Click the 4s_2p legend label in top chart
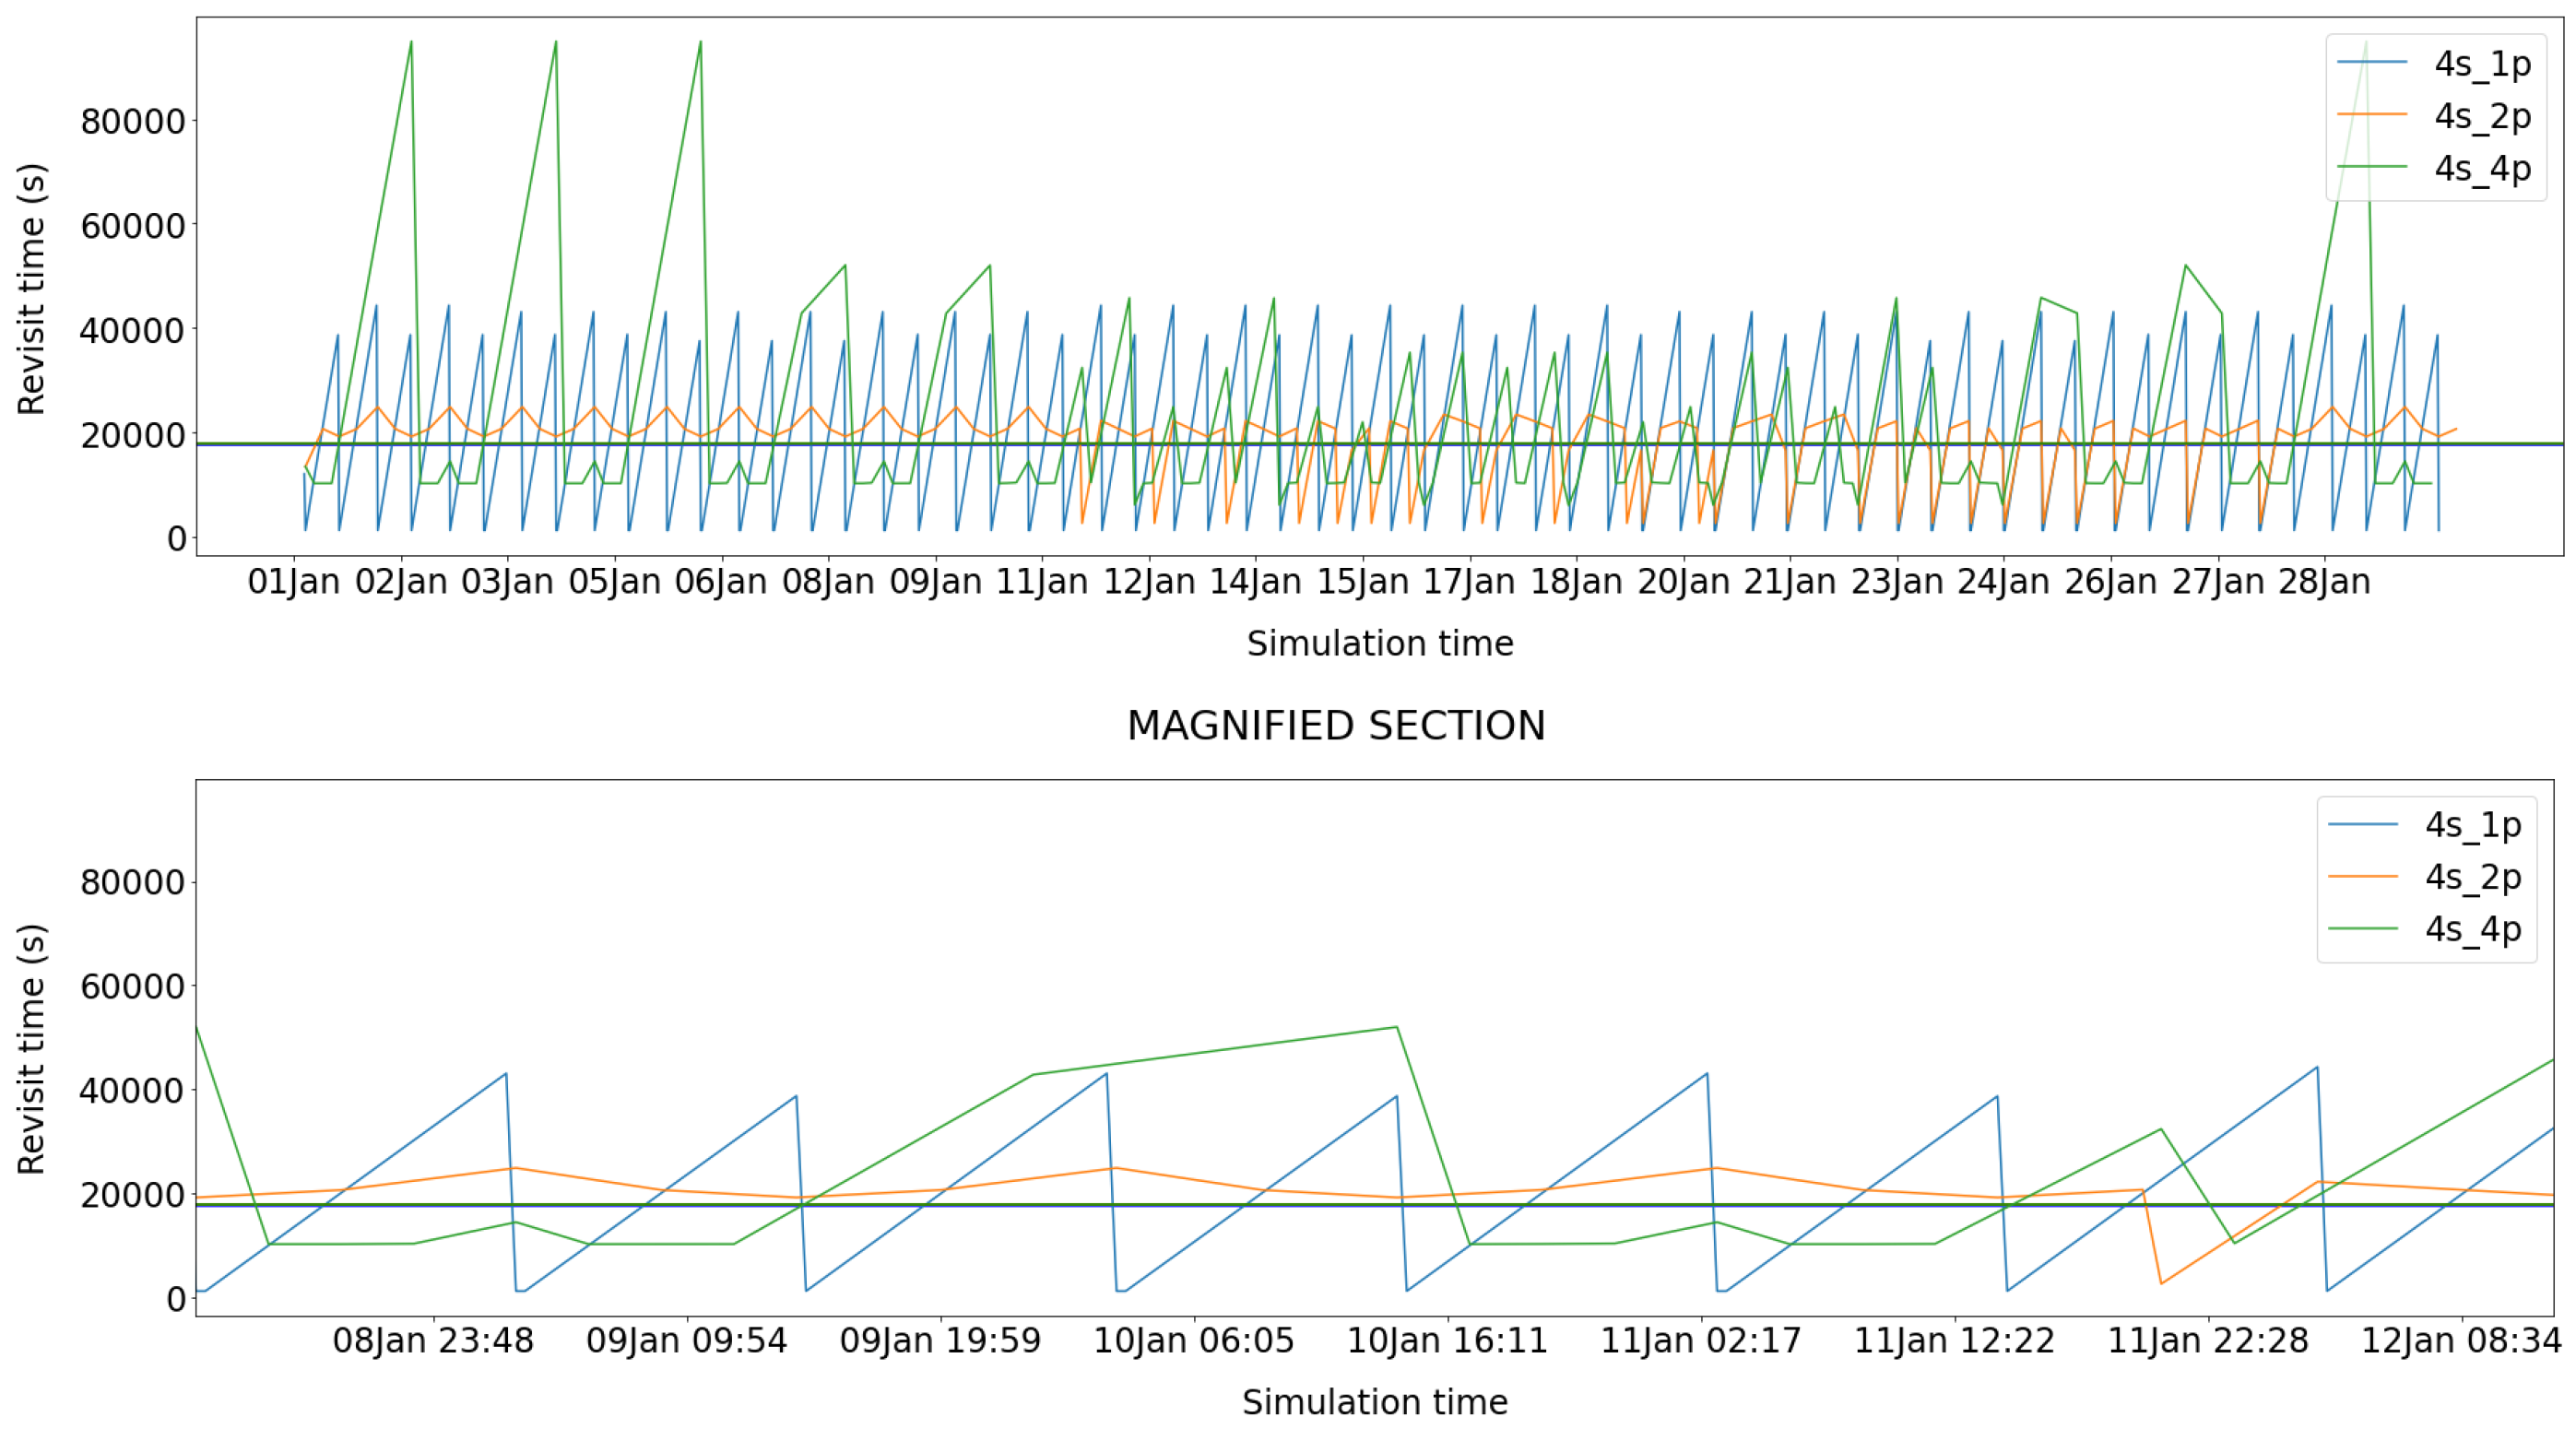Image resolution: width=2576 pixels, height=1429 pixels. pyautogui.click(x=2482, y=116)
